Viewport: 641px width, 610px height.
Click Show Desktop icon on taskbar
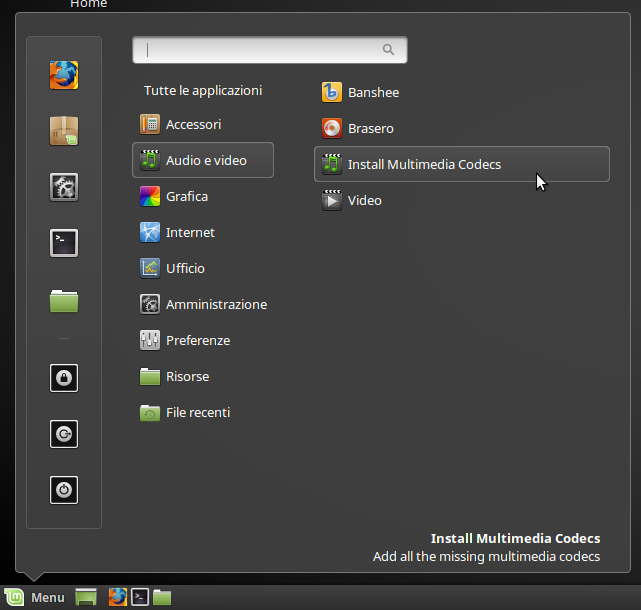click(x=86, y=597)
